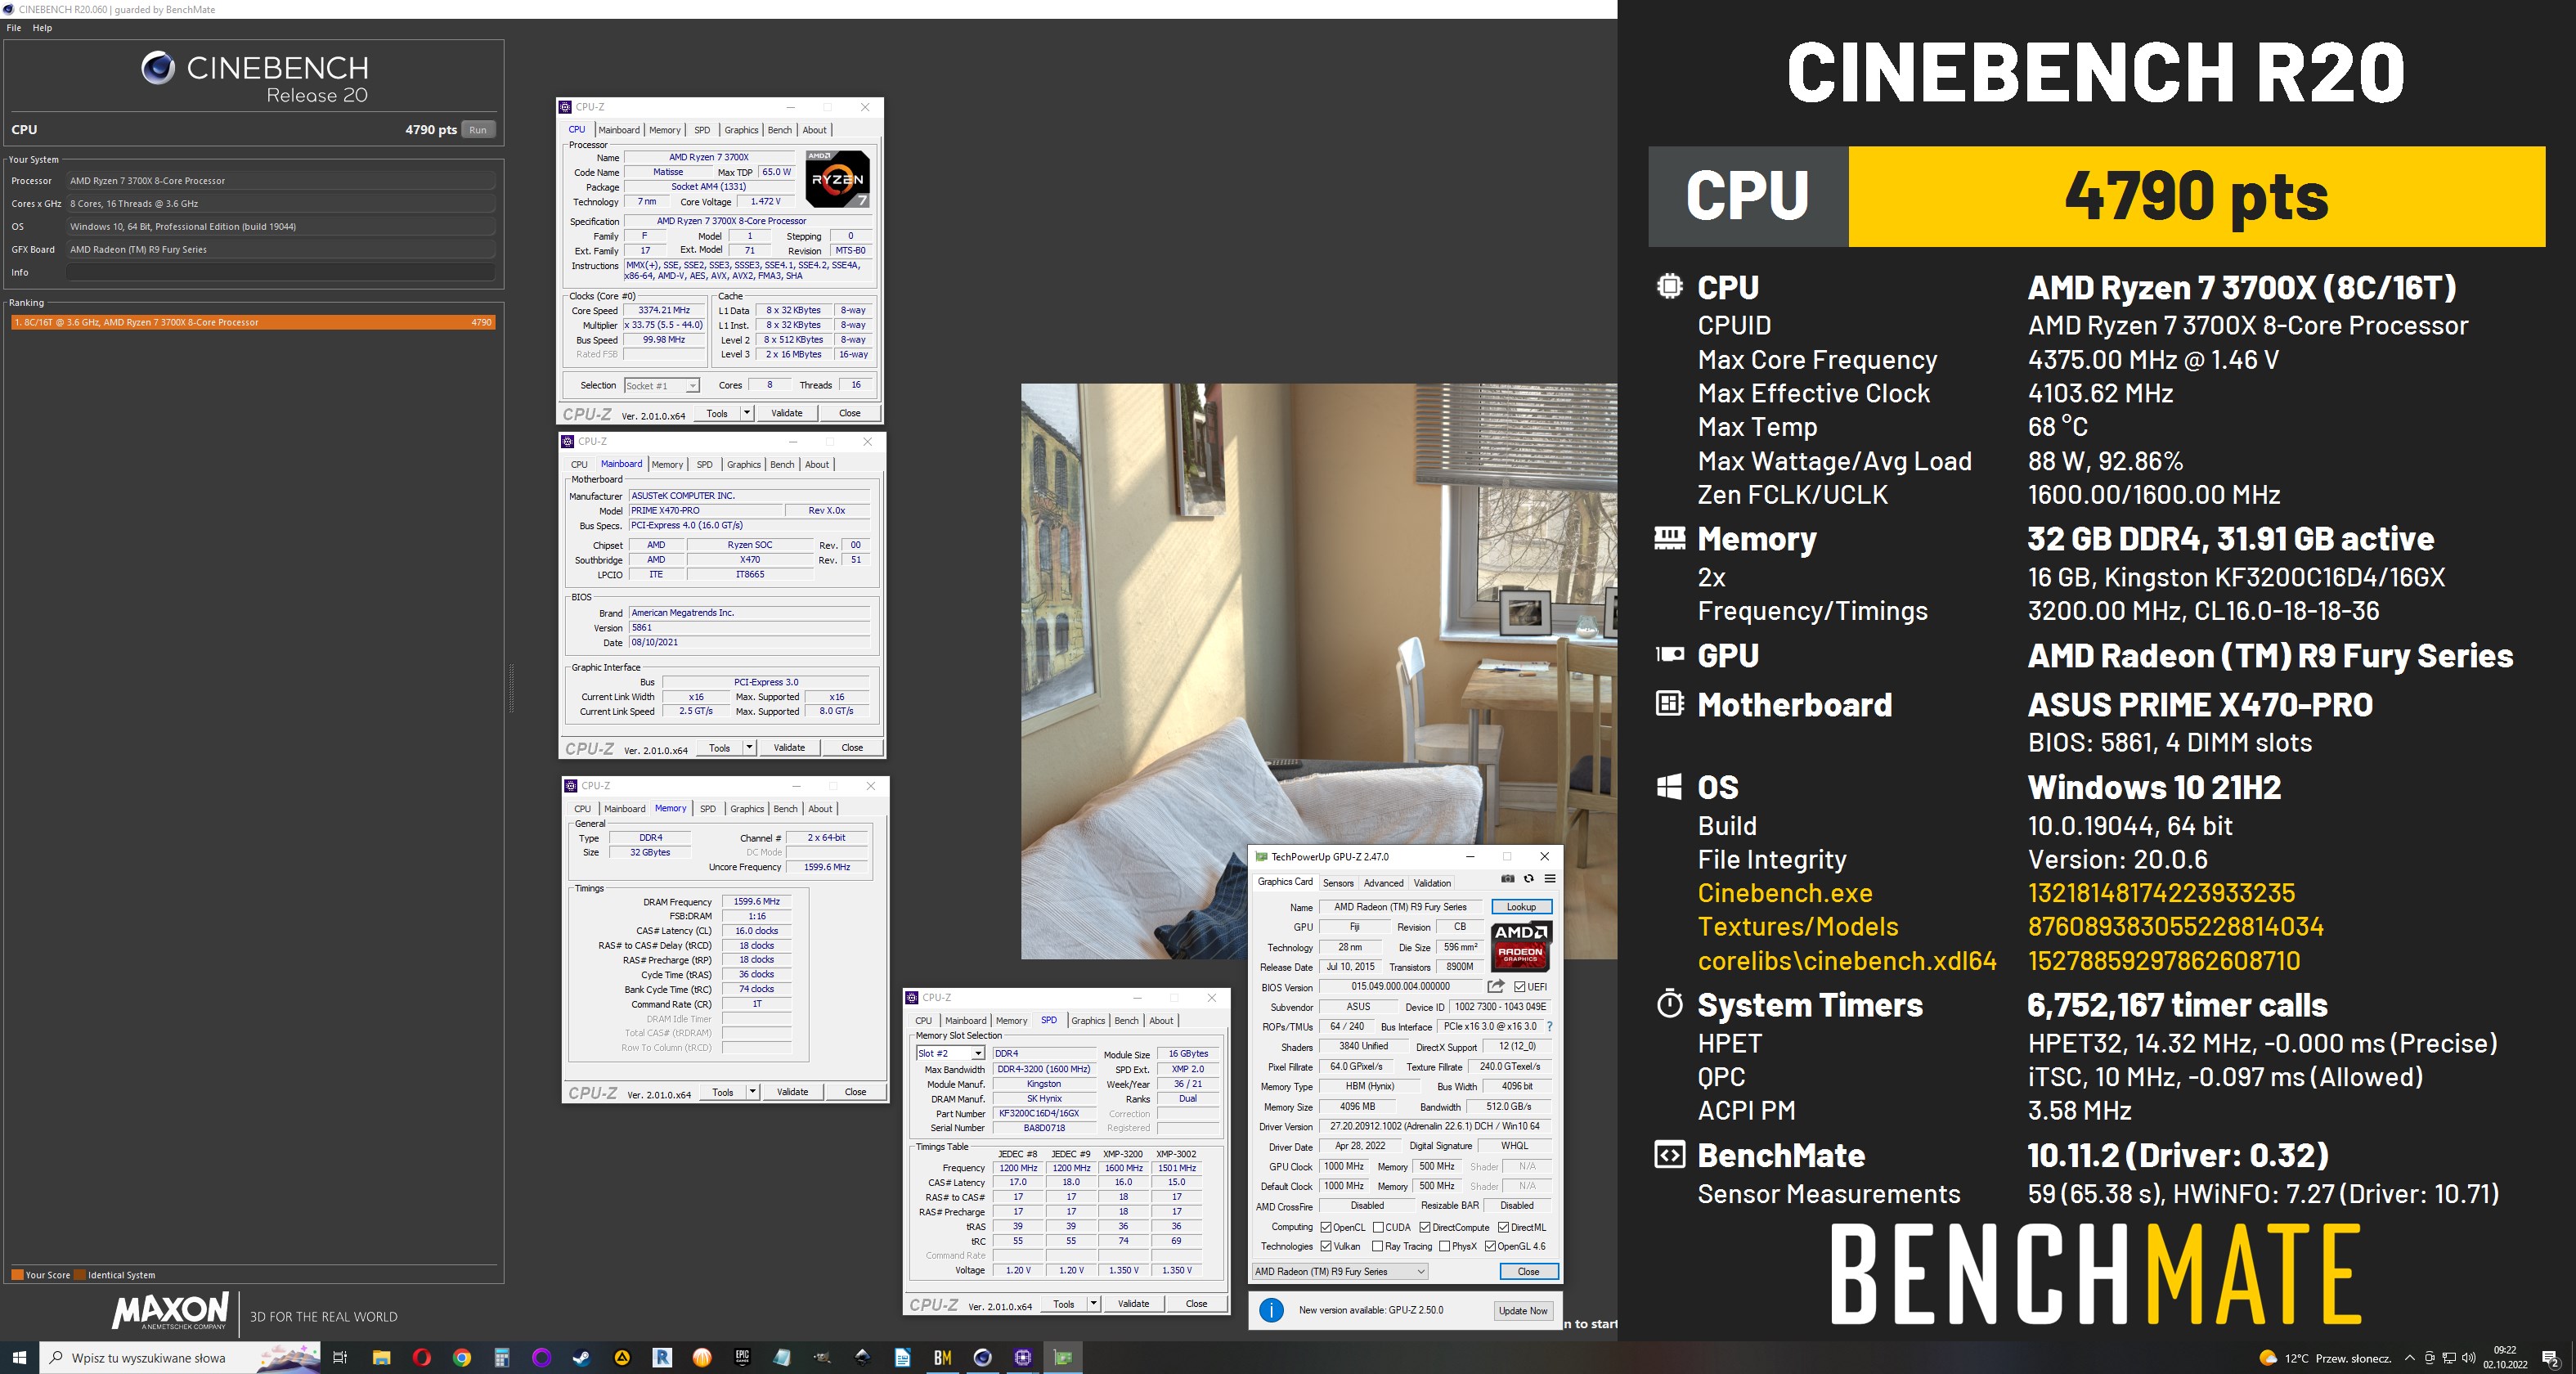Open Task View on the taskbar
The image size is (2576, 1374).
pos(340,1357)
